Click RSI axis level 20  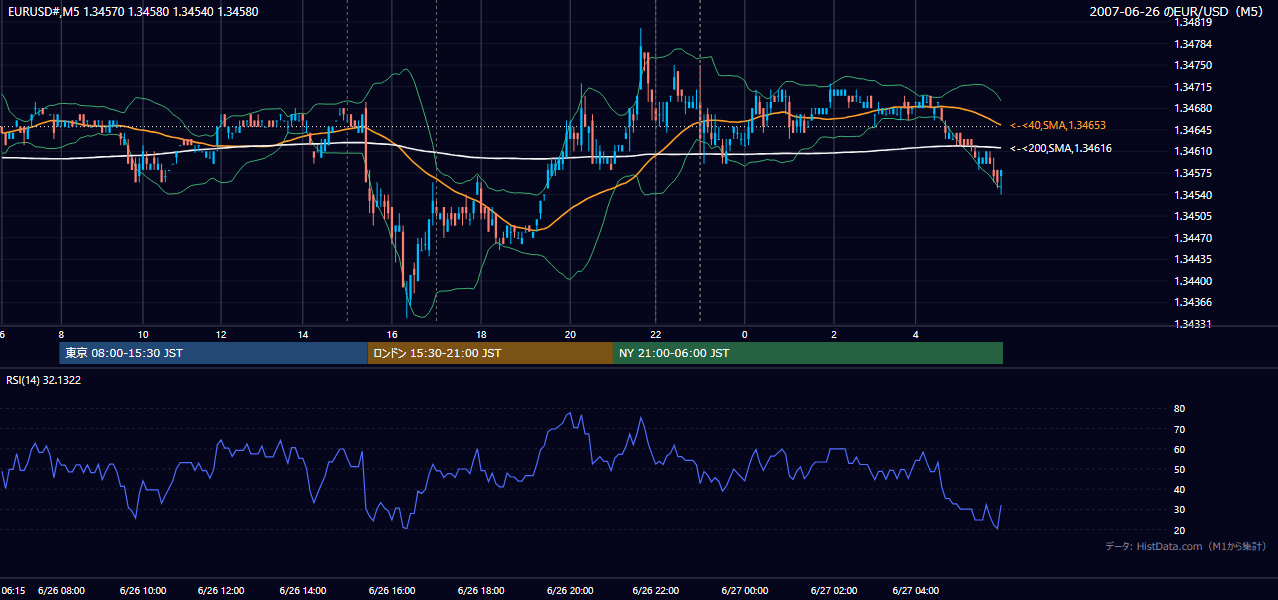click(x=1180, y=530)
